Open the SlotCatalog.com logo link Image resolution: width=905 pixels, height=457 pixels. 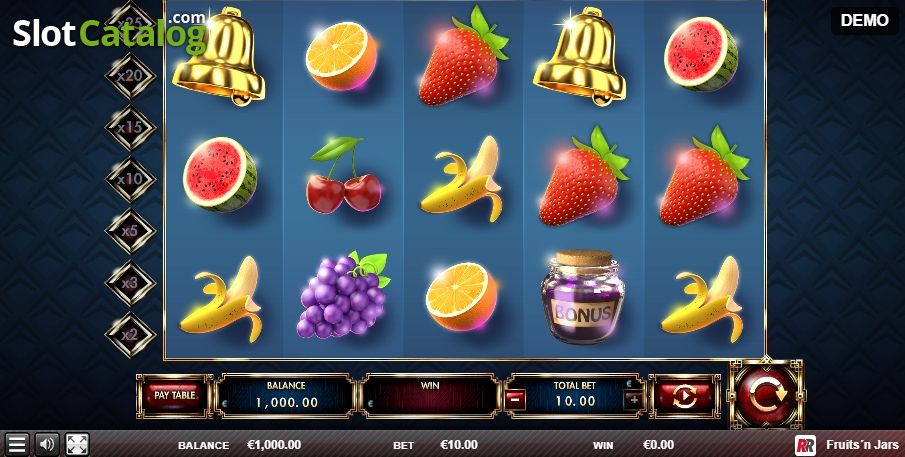(x=110, y=32)
